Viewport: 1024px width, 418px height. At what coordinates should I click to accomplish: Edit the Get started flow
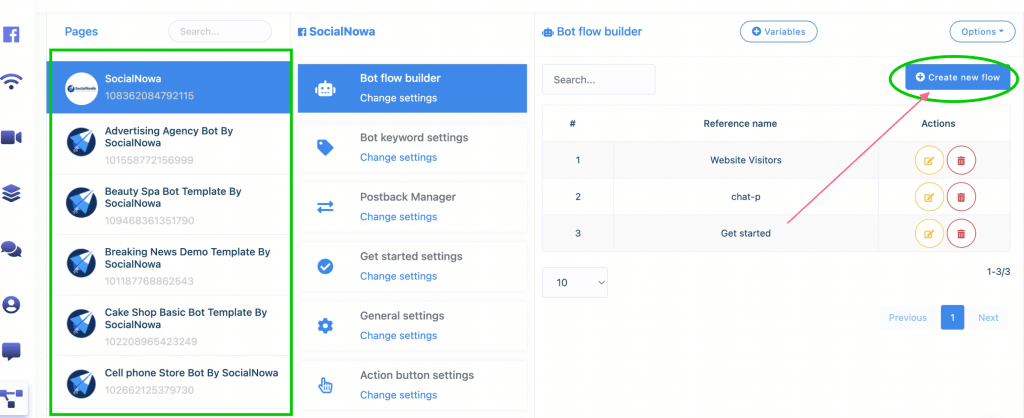tap(929, 233)
